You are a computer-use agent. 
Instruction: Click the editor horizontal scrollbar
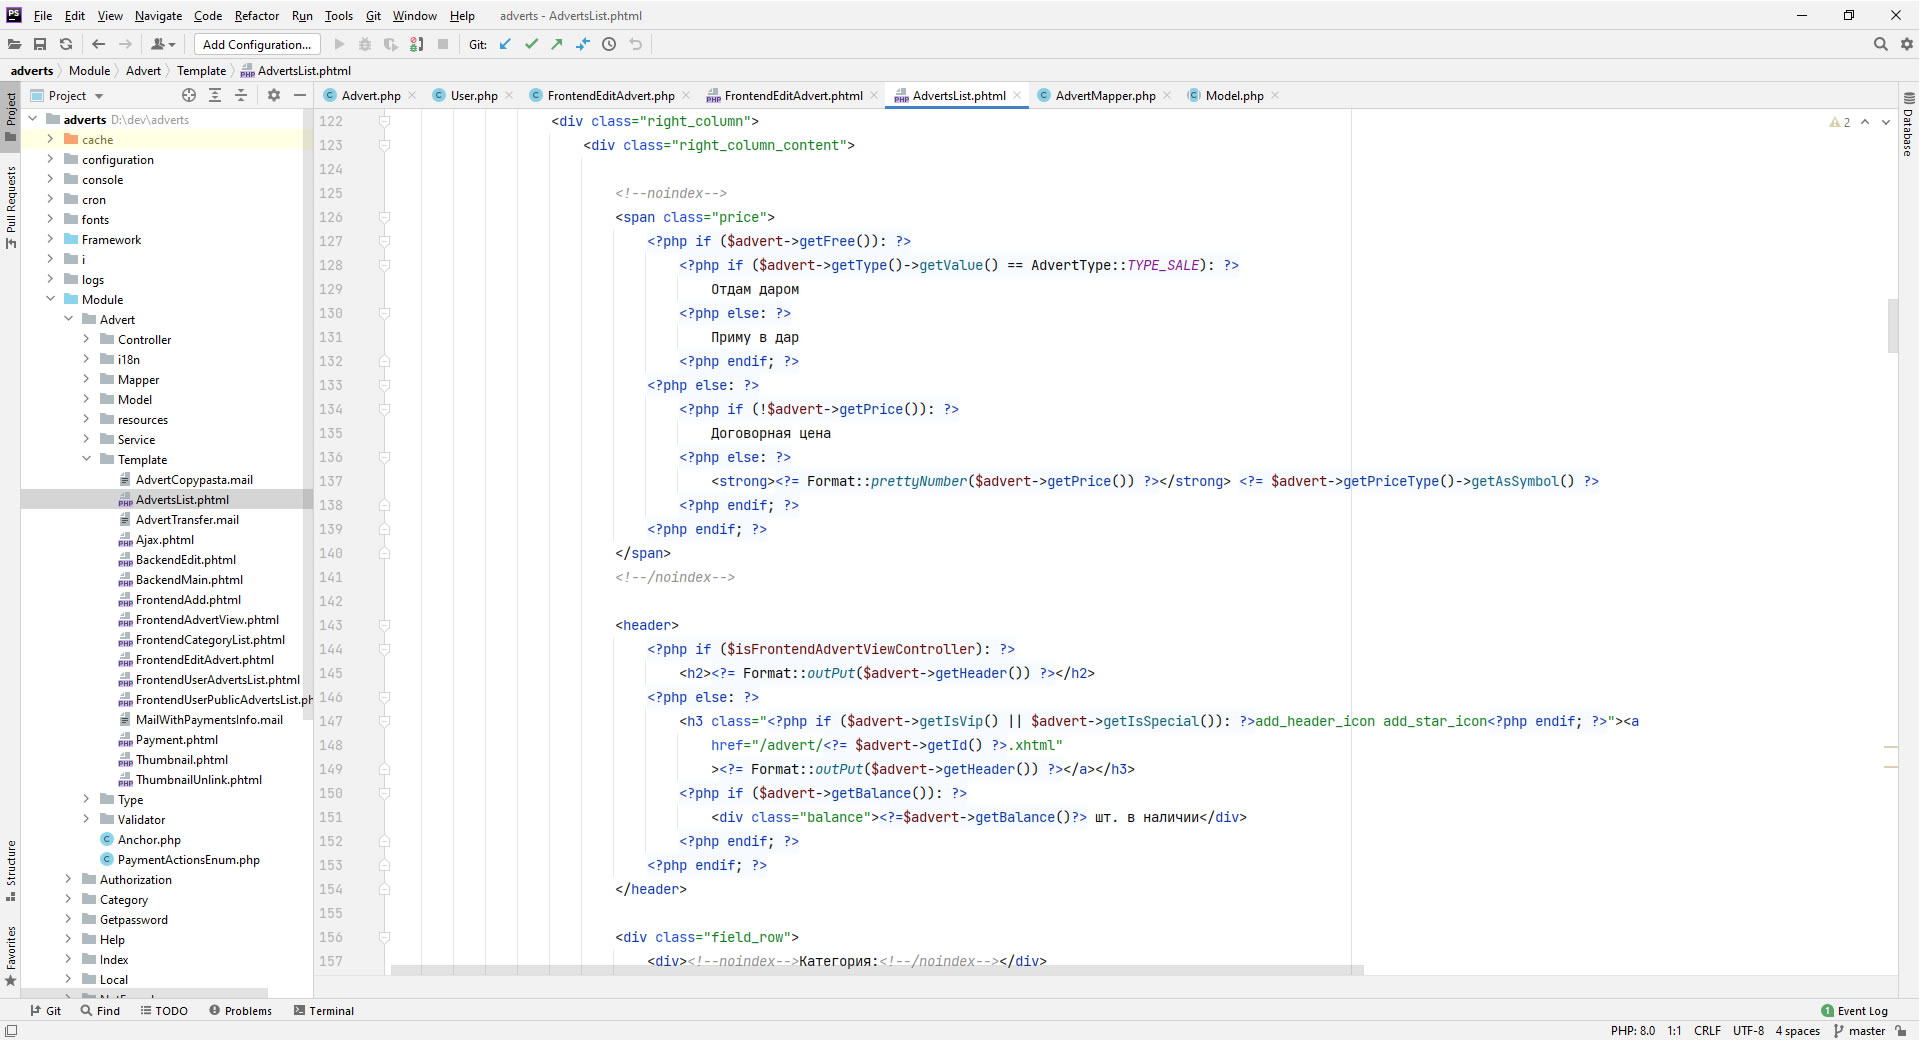876,970
